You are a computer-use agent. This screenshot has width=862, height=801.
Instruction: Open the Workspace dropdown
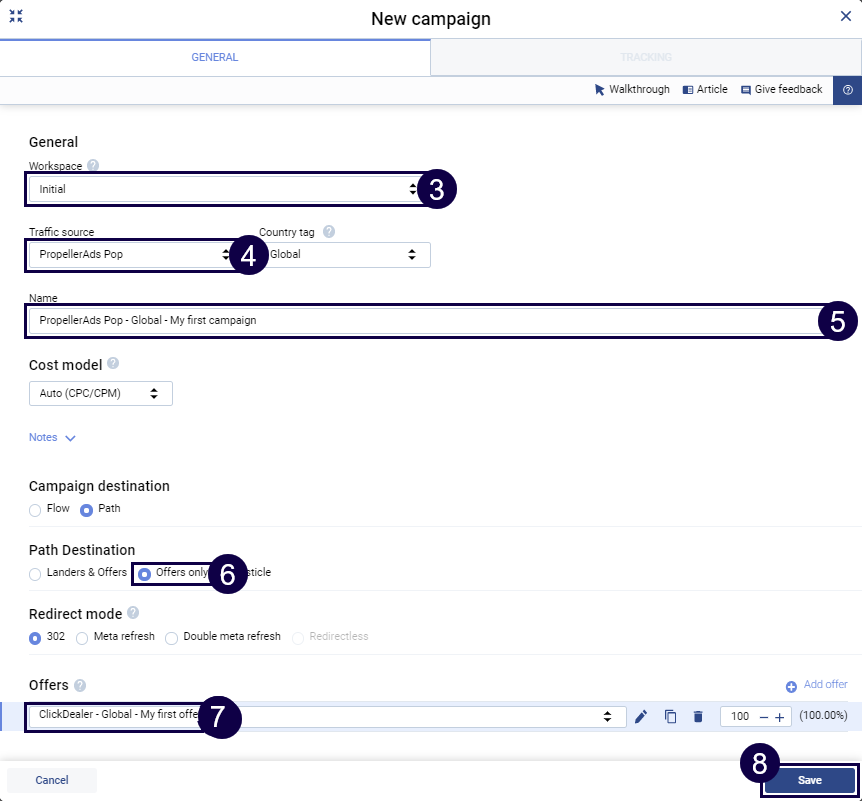tap(220, 188)
